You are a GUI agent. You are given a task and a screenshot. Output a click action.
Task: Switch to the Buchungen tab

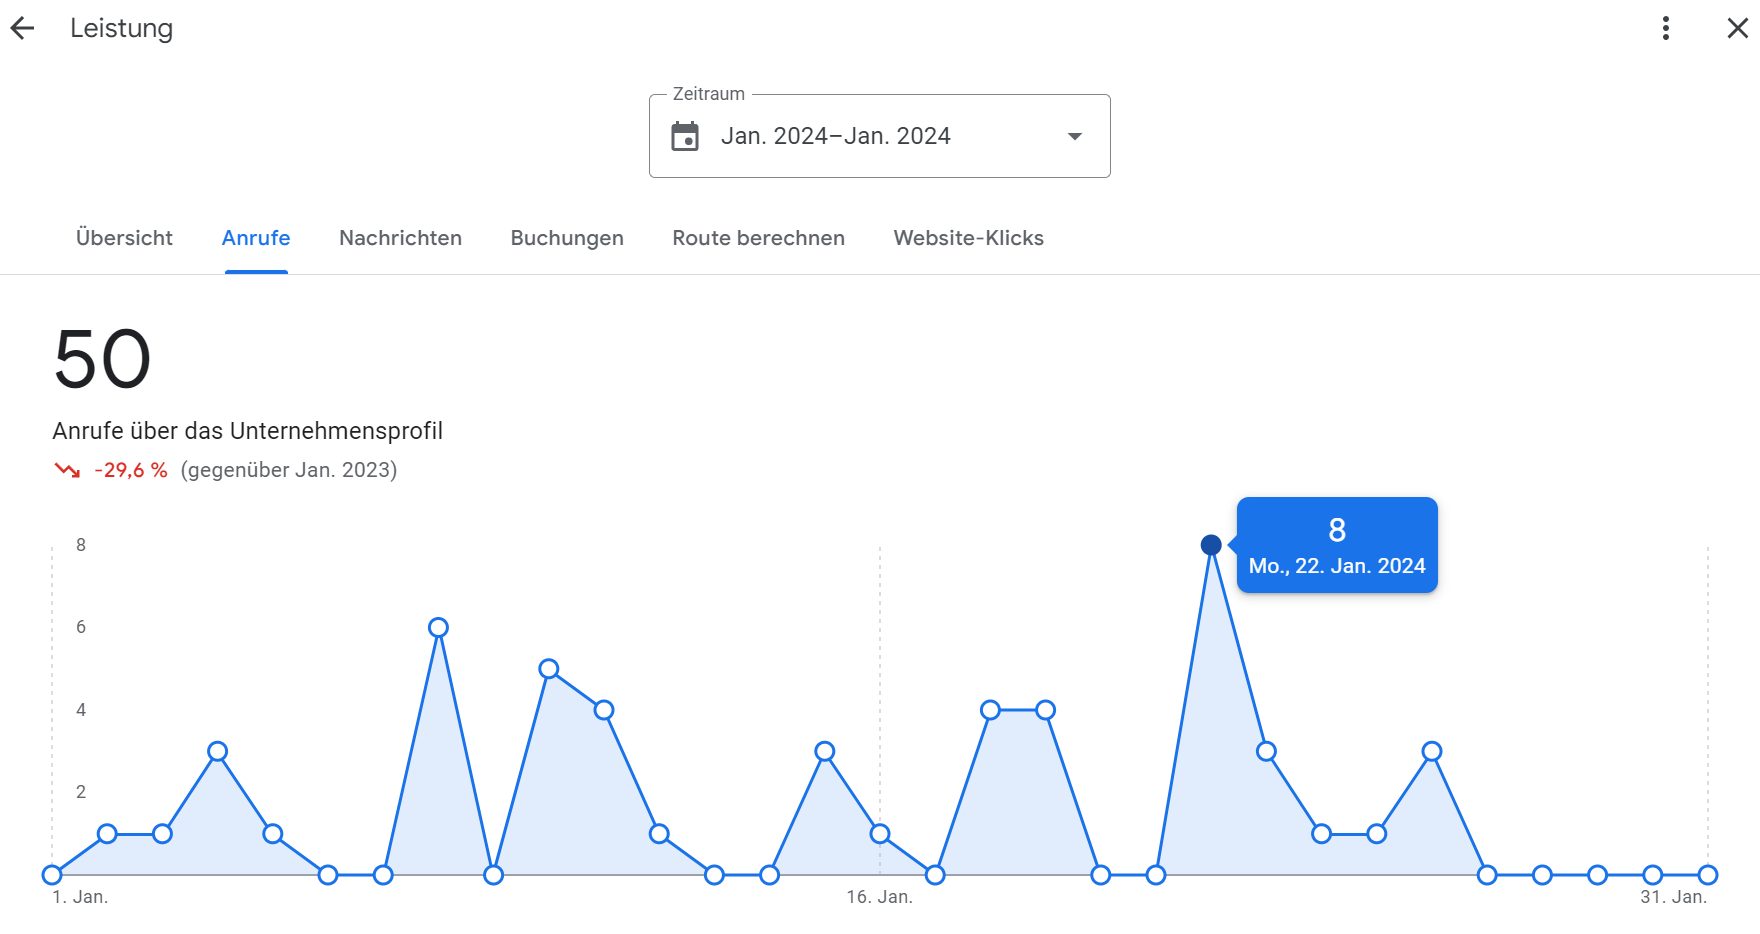coord(567,238)
